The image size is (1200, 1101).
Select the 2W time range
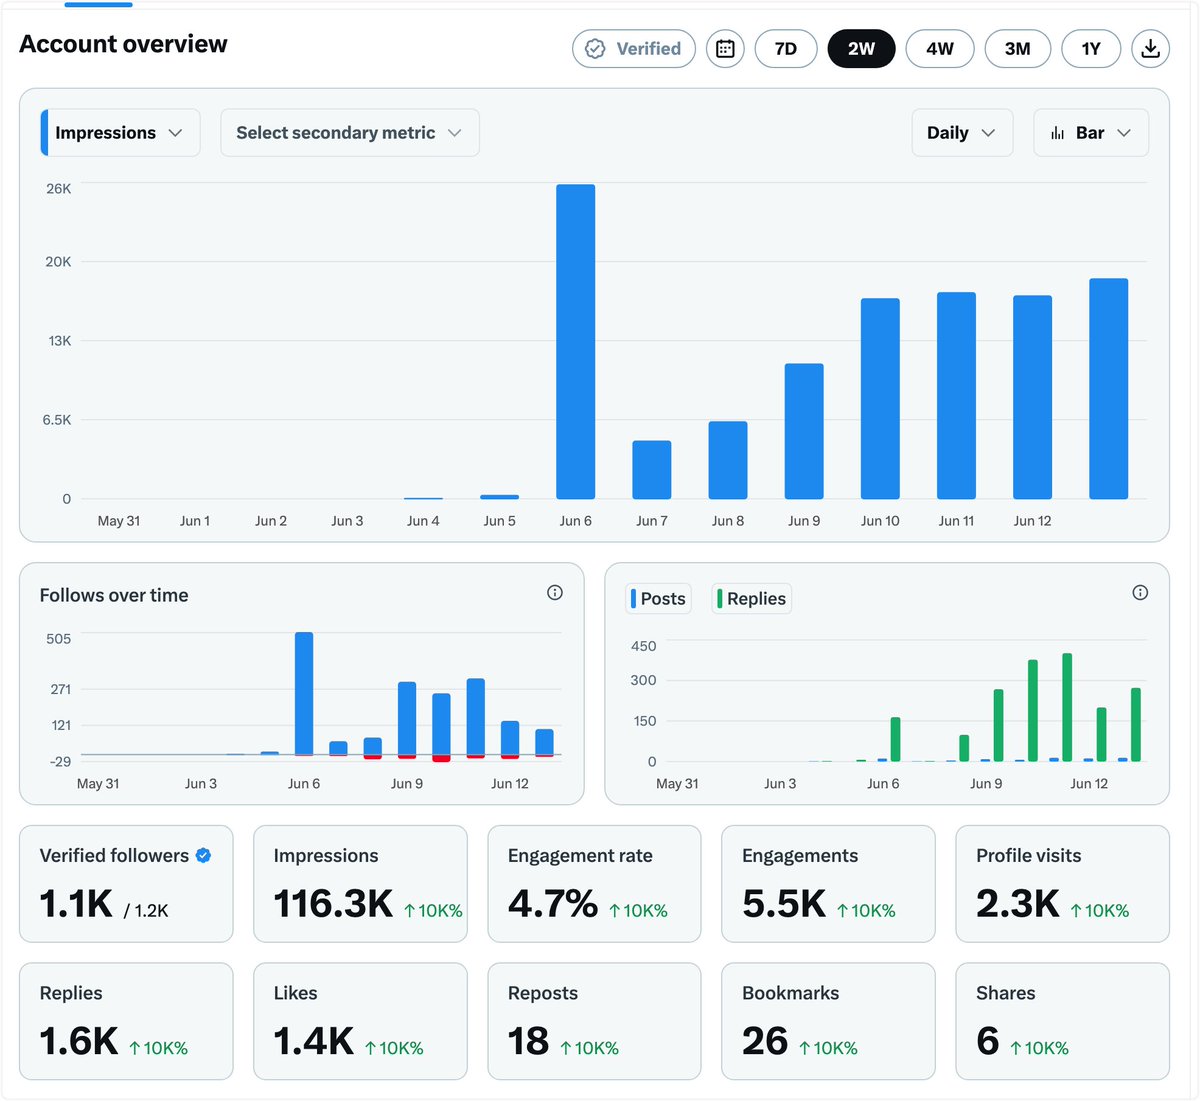point(861,48)
